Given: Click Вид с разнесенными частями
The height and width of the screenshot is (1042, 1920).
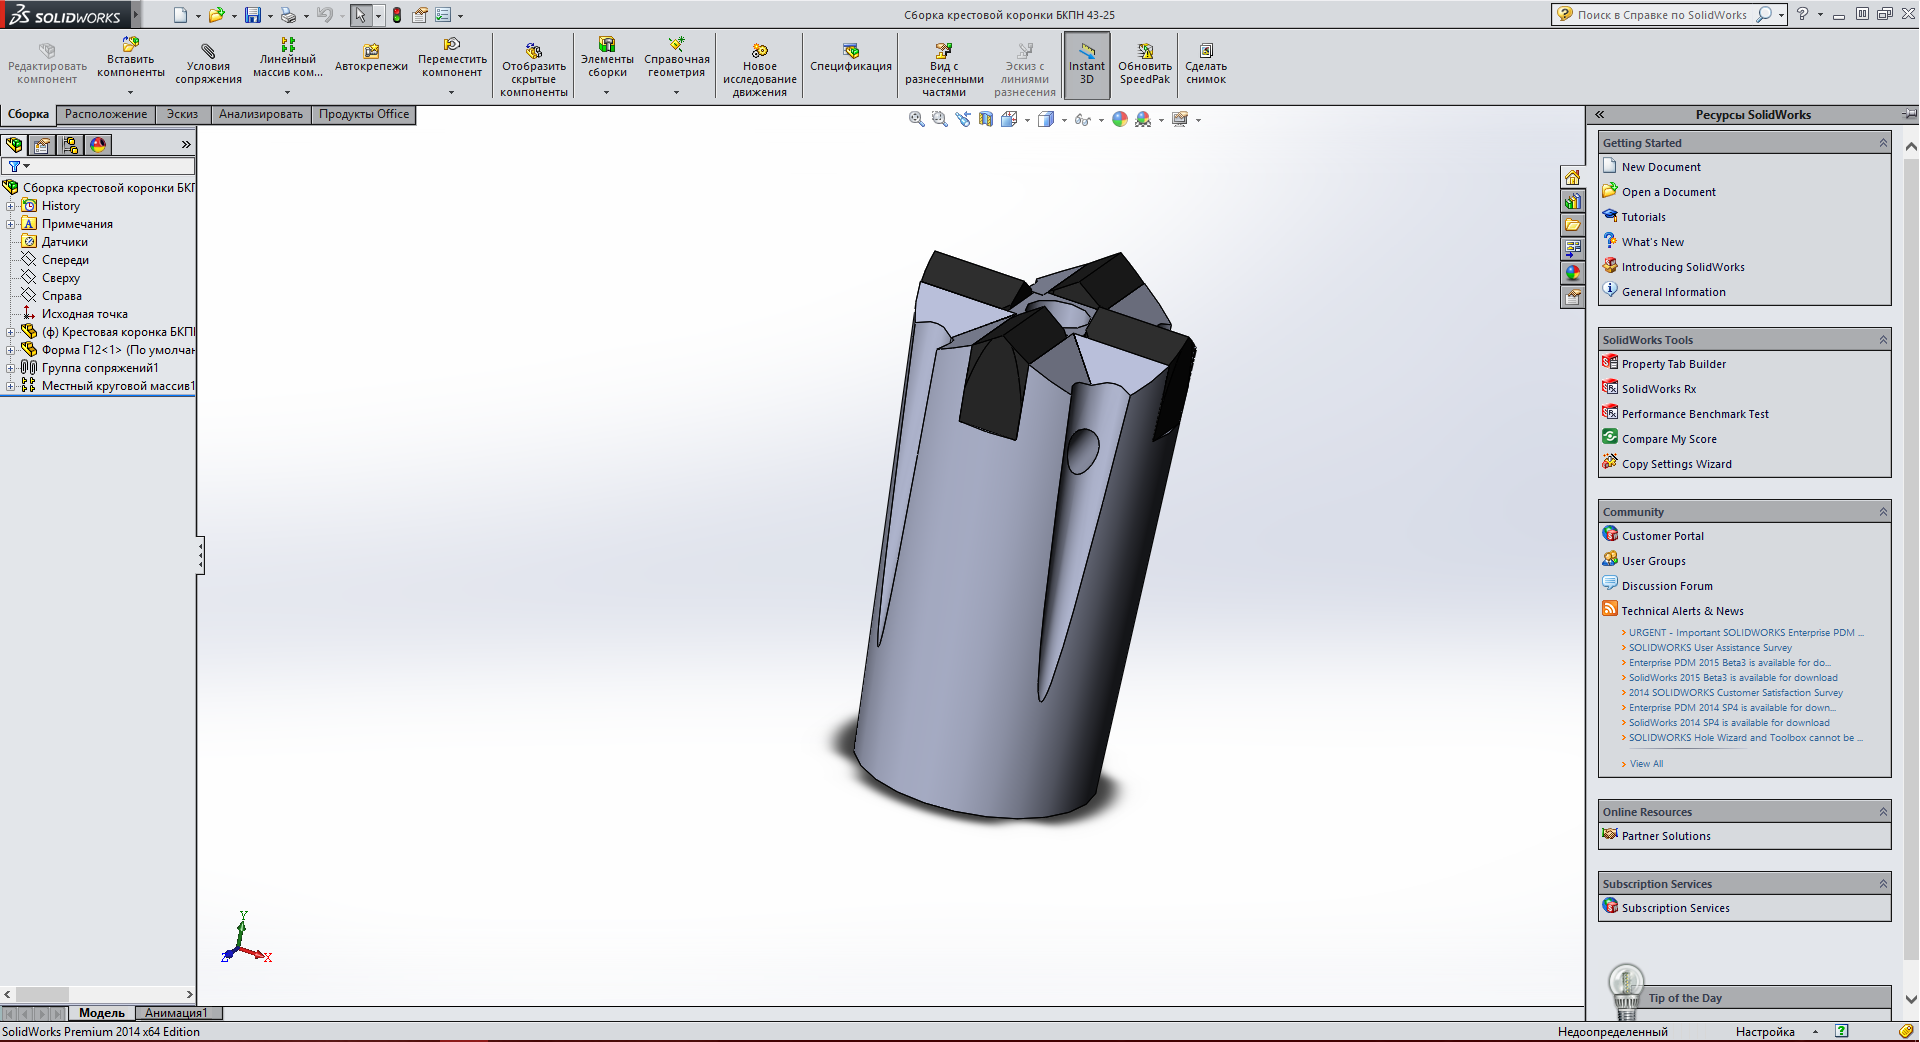Looking at the screenshot, I should [x=944, y=70].
